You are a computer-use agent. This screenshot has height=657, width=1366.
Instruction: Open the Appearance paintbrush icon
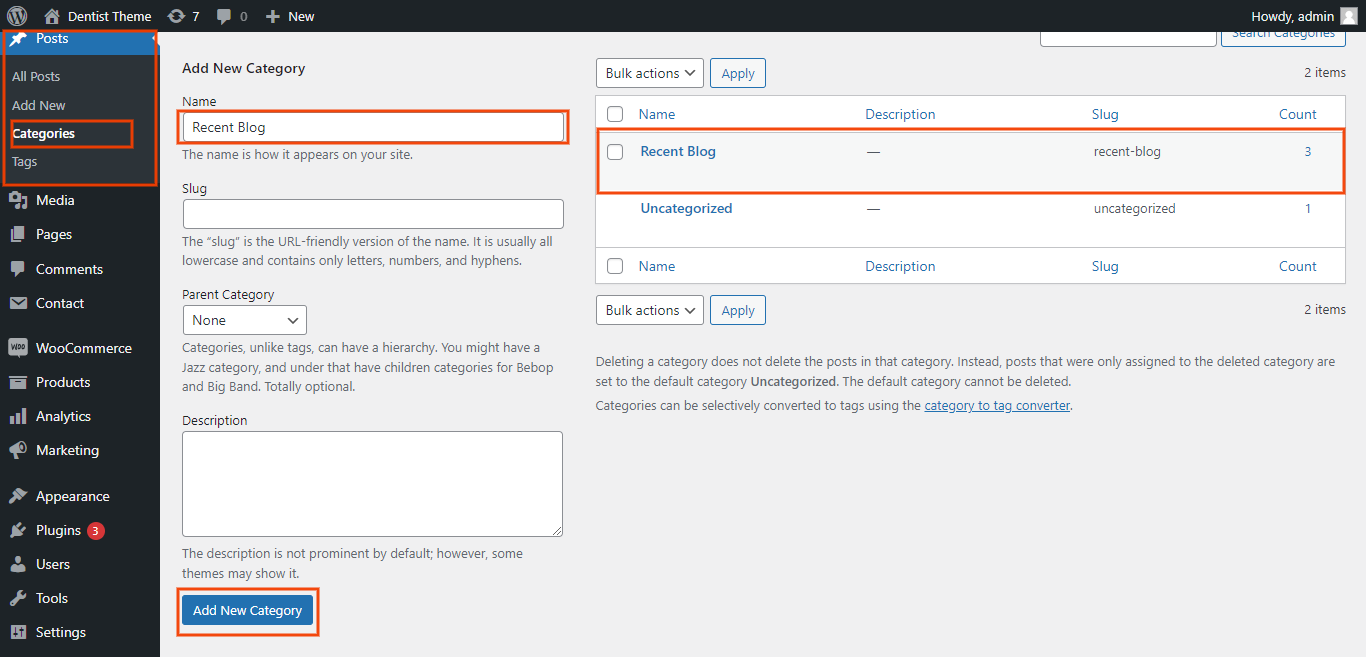[18, 496]
